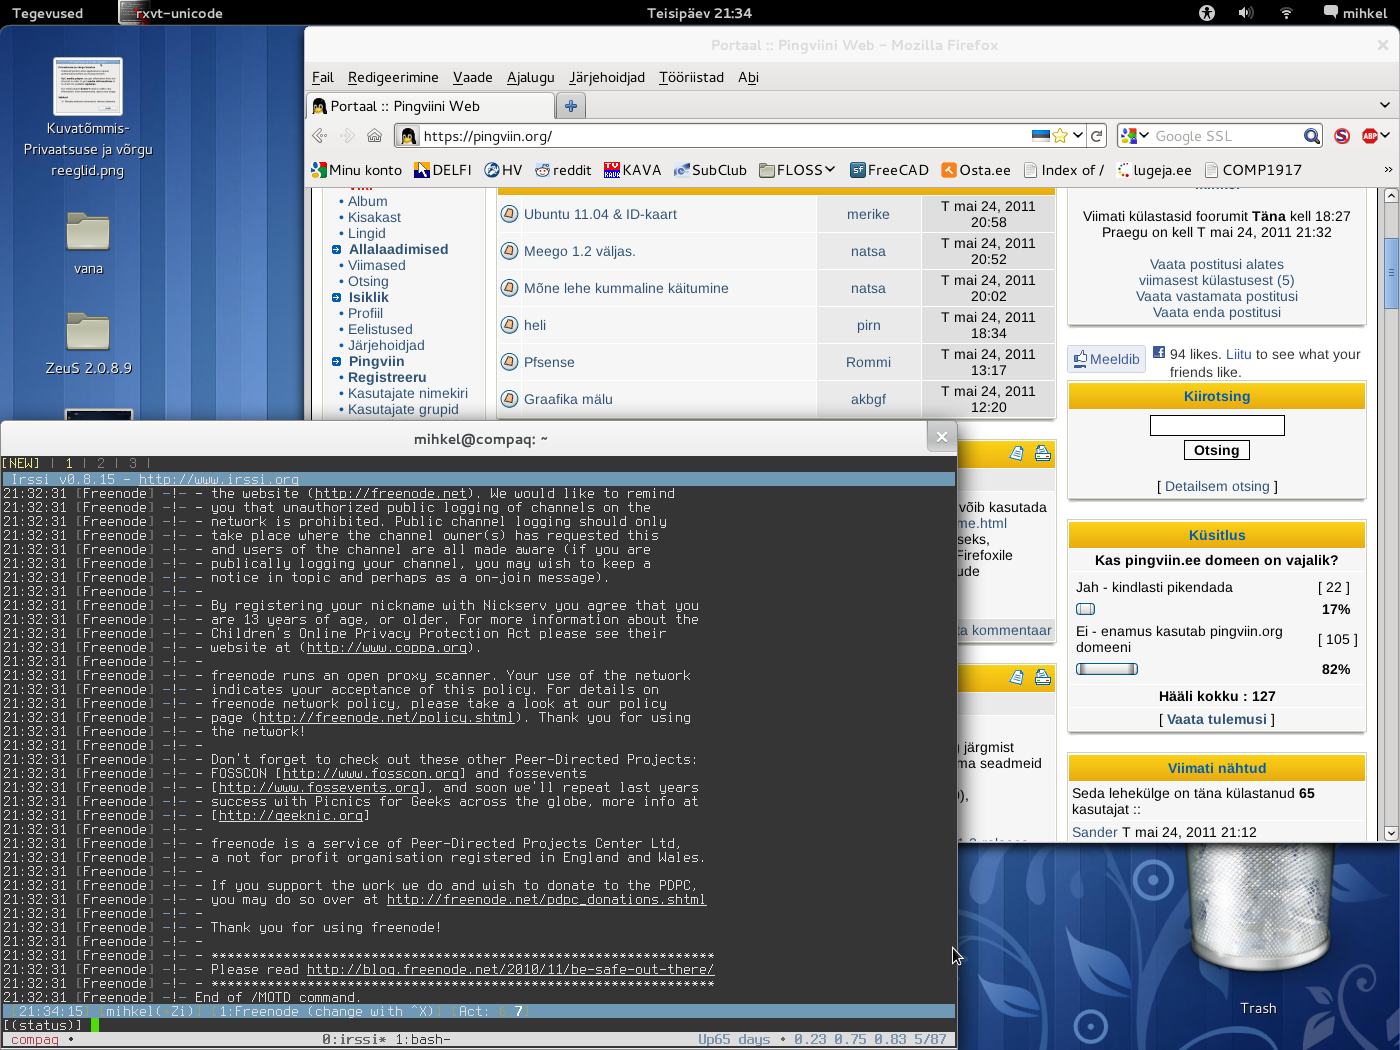
Task: Expand the FLOSS bookmarks folder
Action: 797,170
